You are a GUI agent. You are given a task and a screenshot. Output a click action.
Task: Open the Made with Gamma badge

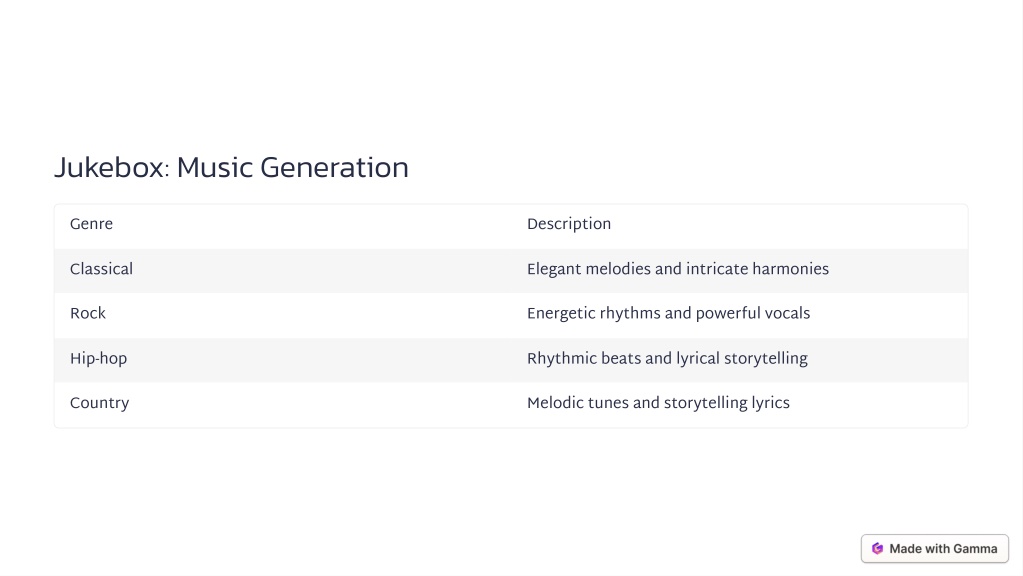(x=934, y=549)
